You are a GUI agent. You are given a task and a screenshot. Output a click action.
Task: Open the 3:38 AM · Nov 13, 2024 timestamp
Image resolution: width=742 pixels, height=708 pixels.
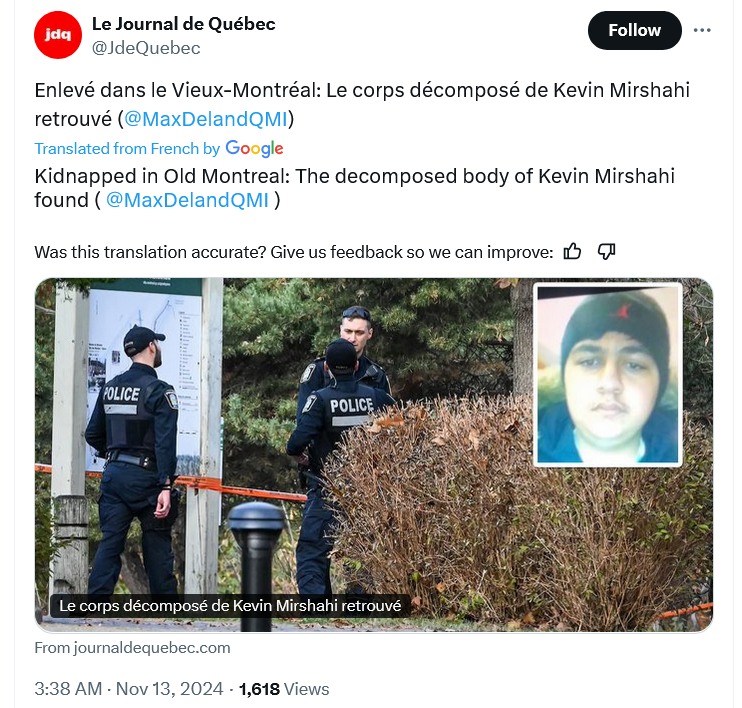pos(129,689)
